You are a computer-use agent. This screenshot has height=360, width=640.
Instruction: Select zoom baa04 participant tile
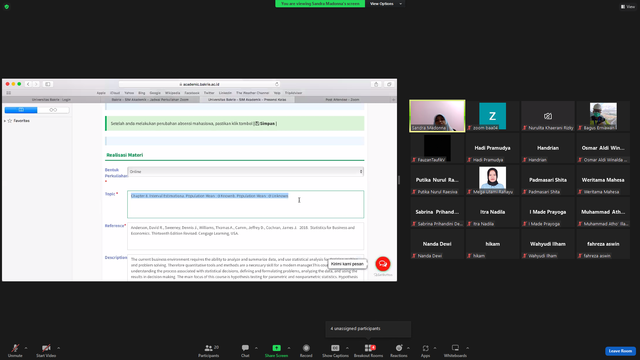click(x=492, y=116)
